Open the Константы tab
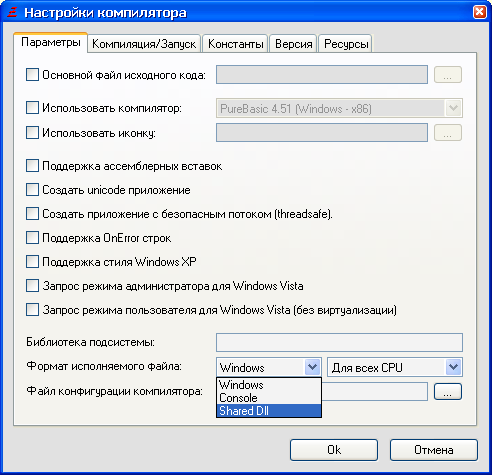This screenshot has width=492, height=475. pyautogui.click(x=235, y=44)
